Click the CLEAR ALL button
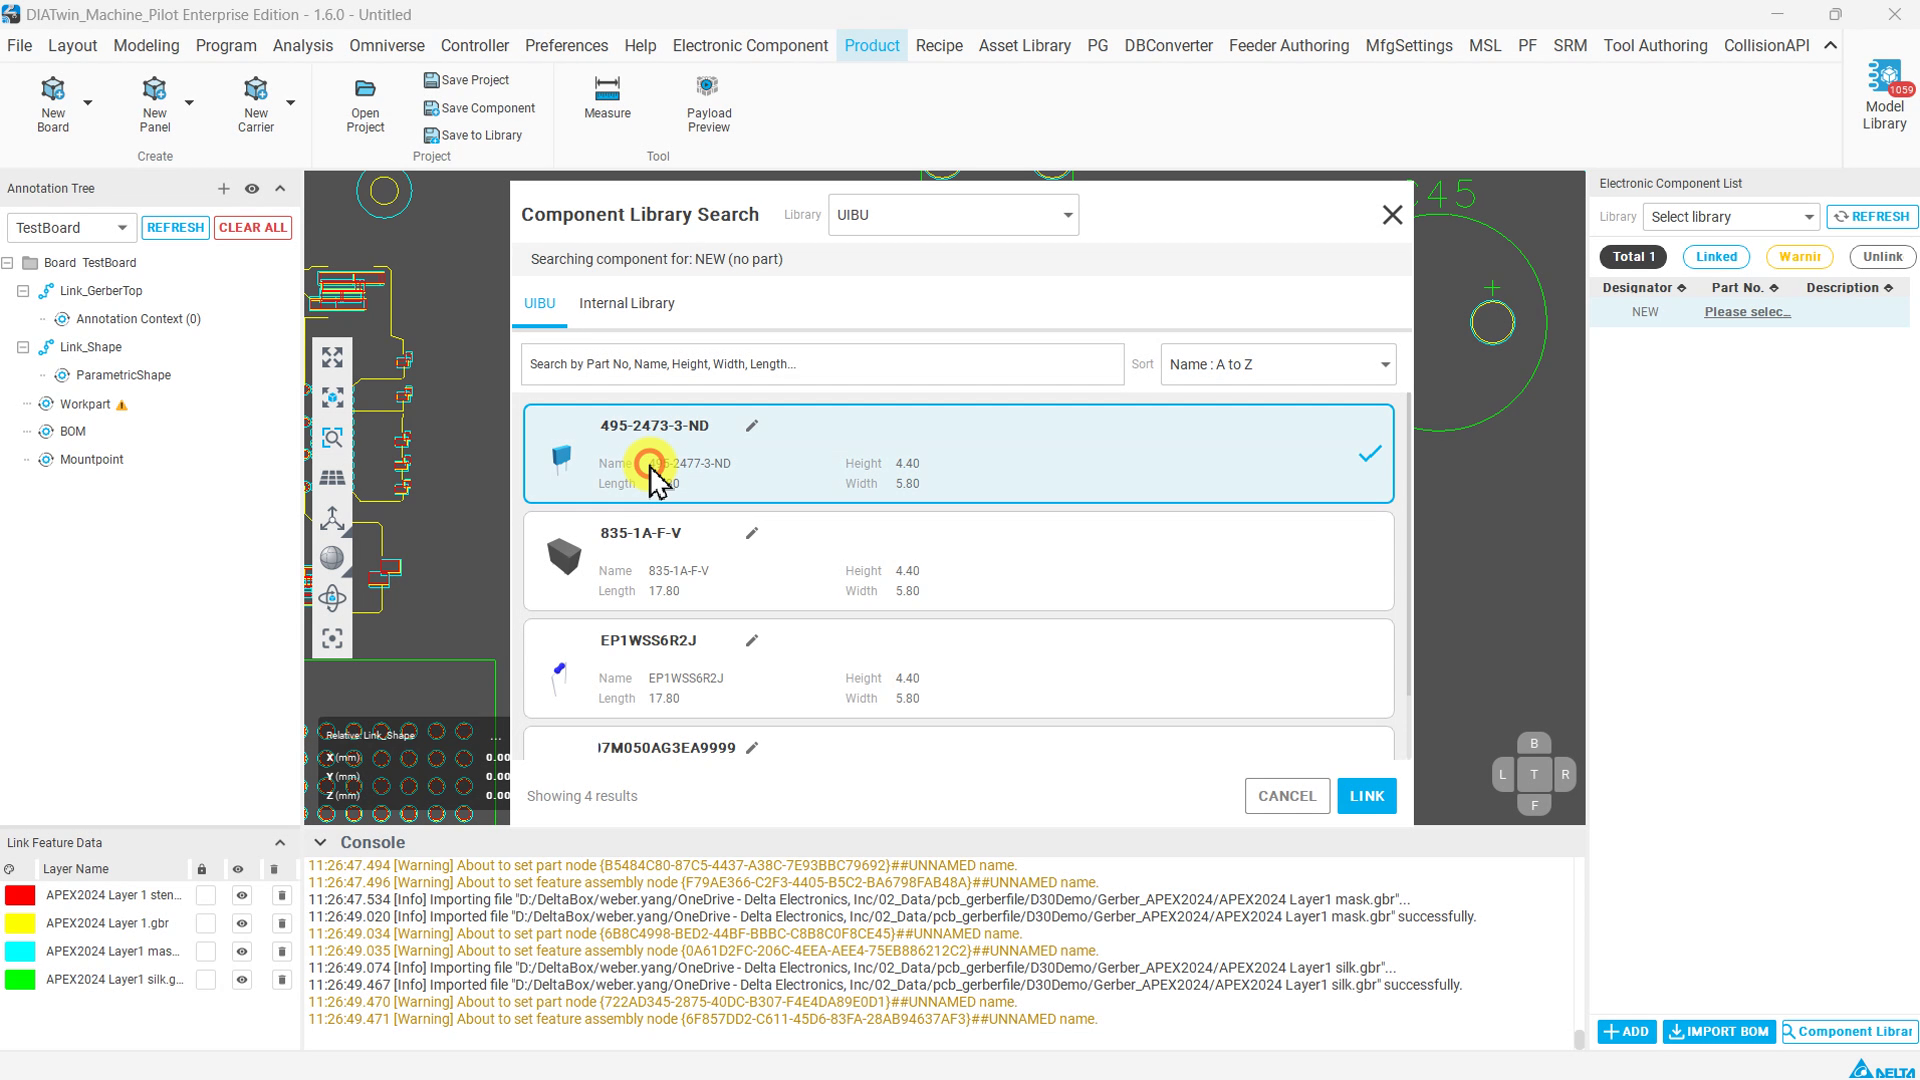Image resolution: width=1920 pixels, height=1080 pixels. click(x=253, y=228)
